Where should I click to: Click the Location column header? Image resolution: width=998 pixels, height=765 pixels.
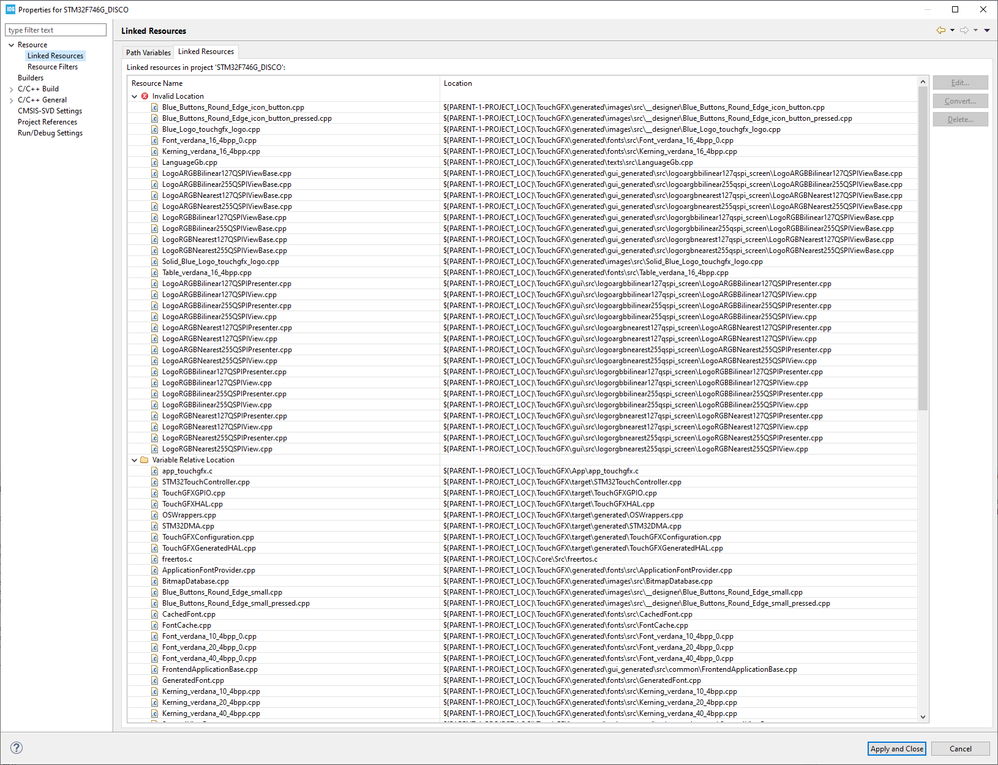(x=679, y=83)
